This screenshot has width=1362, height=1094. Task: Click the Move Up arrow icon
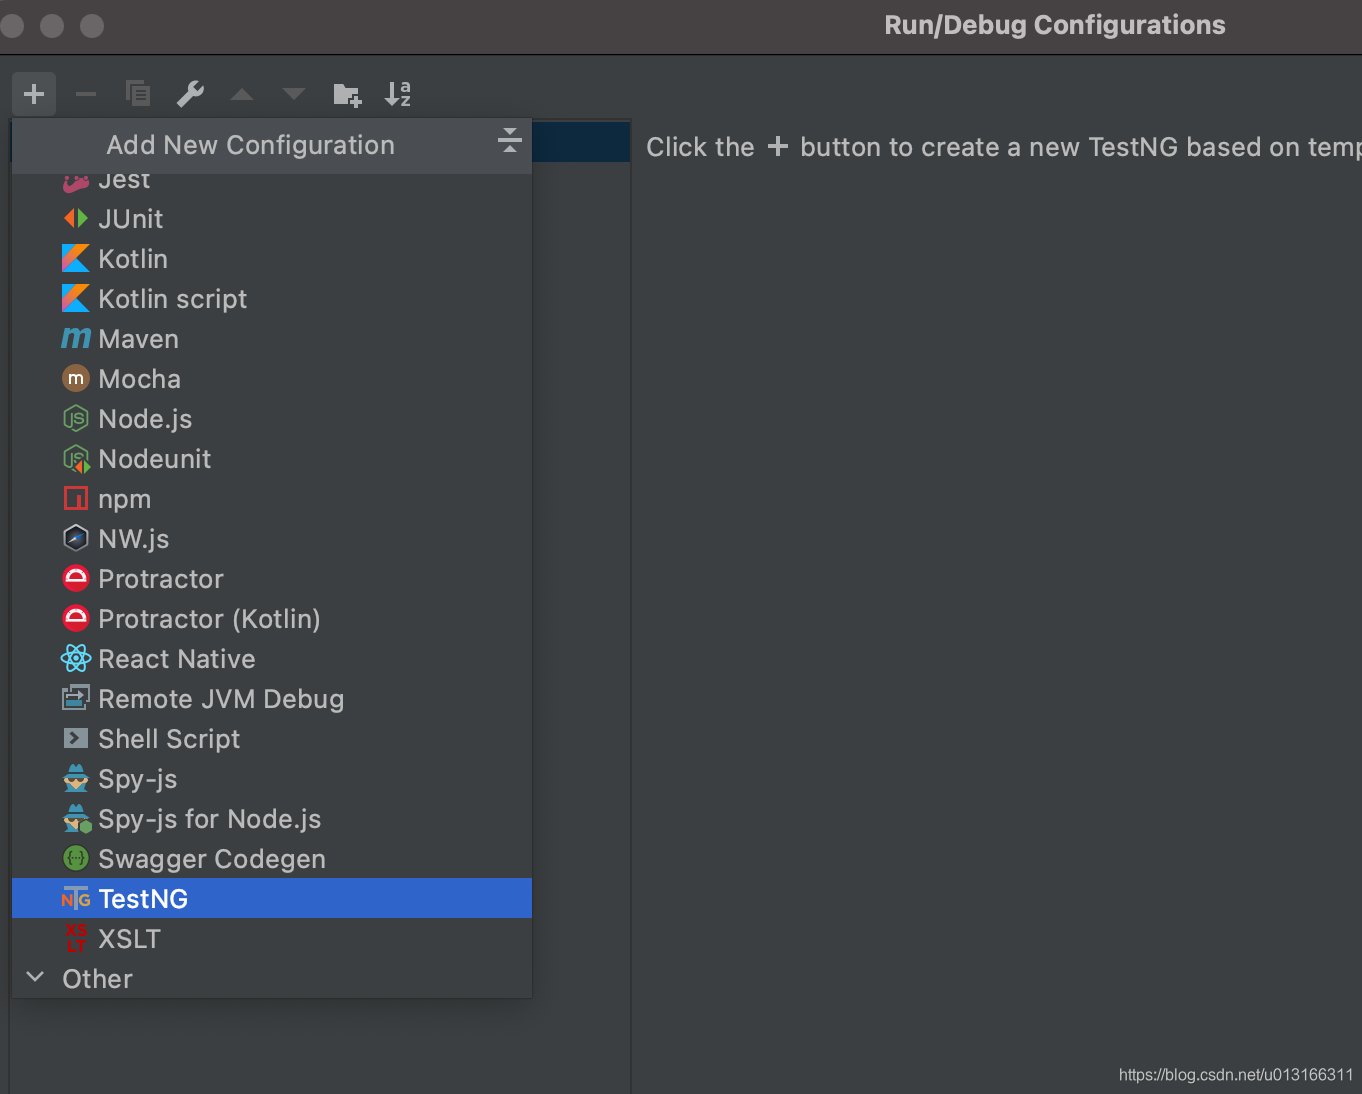pyautogui.click(x=242, y=94)
